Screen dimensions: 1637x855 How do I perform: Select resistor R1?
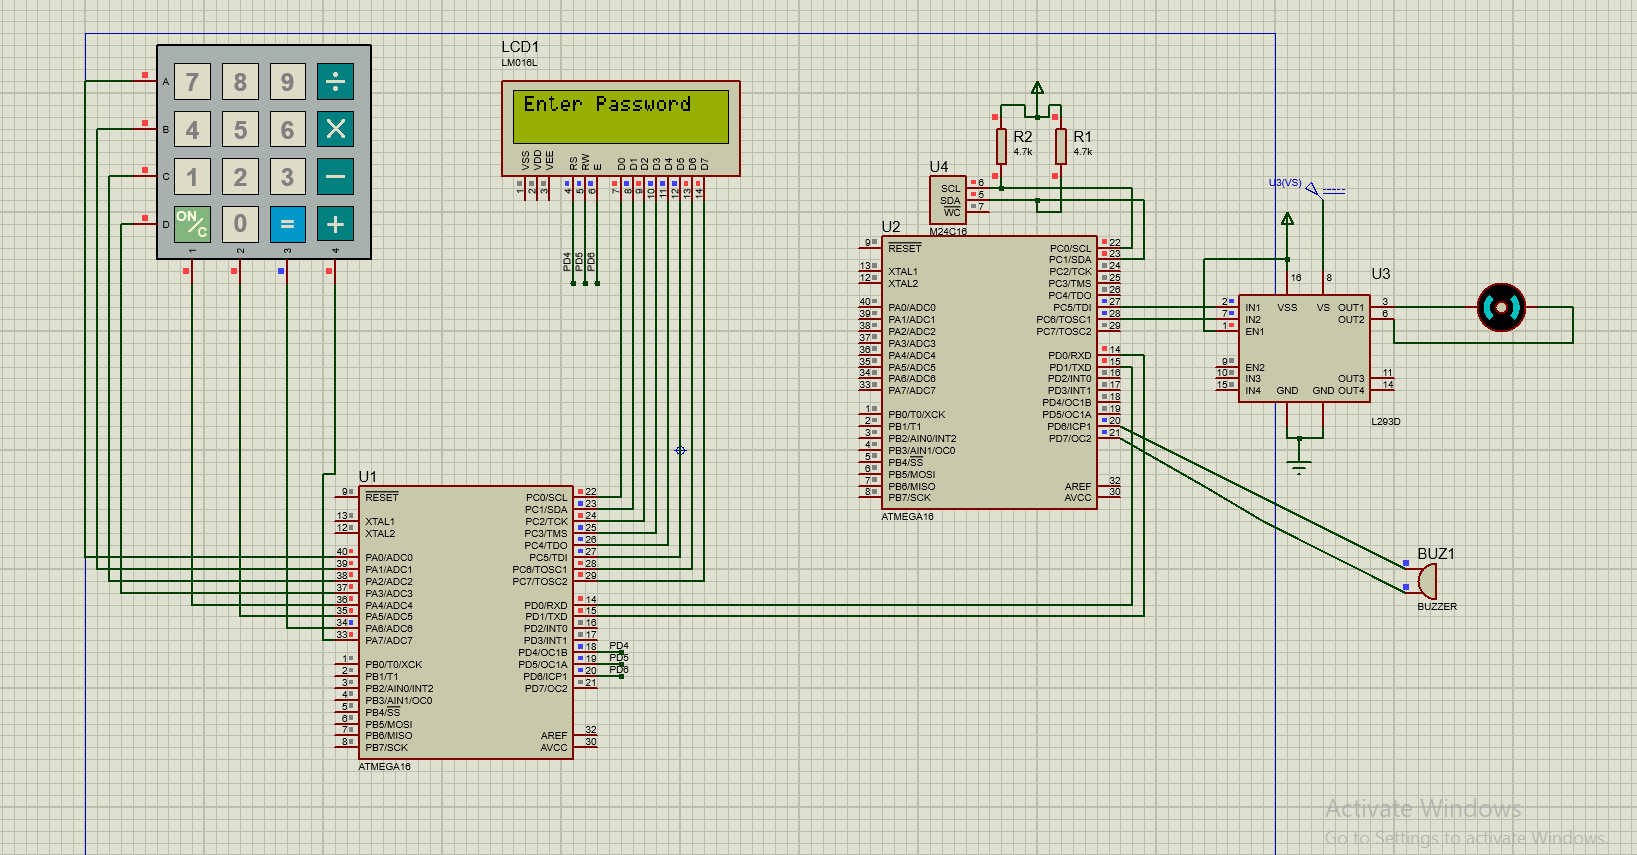(x=1061, y=146)
